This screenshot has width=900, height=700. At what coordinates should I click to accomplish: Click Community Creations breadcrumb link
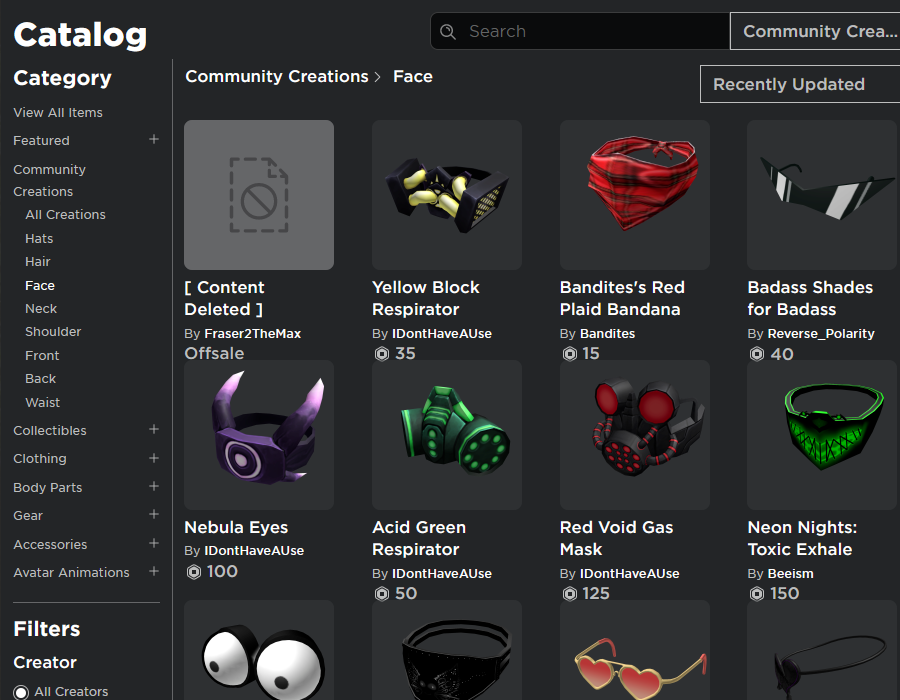pos(277,76)
